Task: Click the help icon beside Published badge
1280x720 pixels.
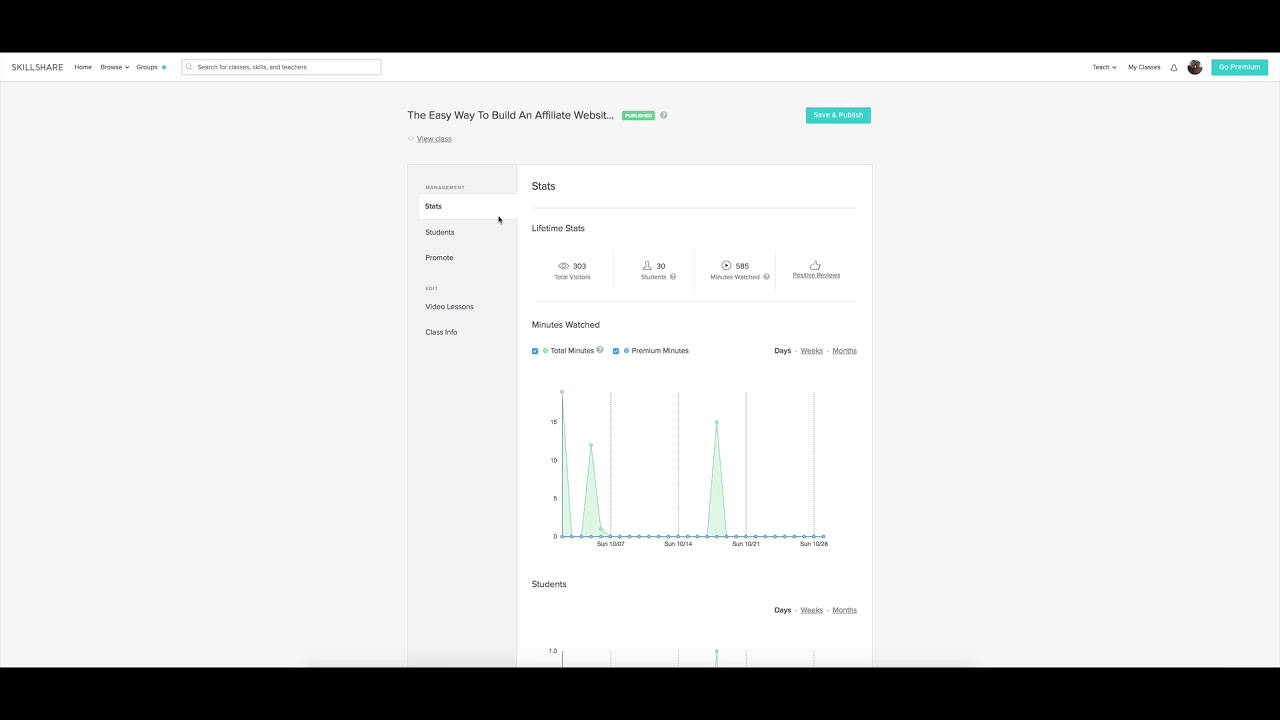Action: pos(663,115)
